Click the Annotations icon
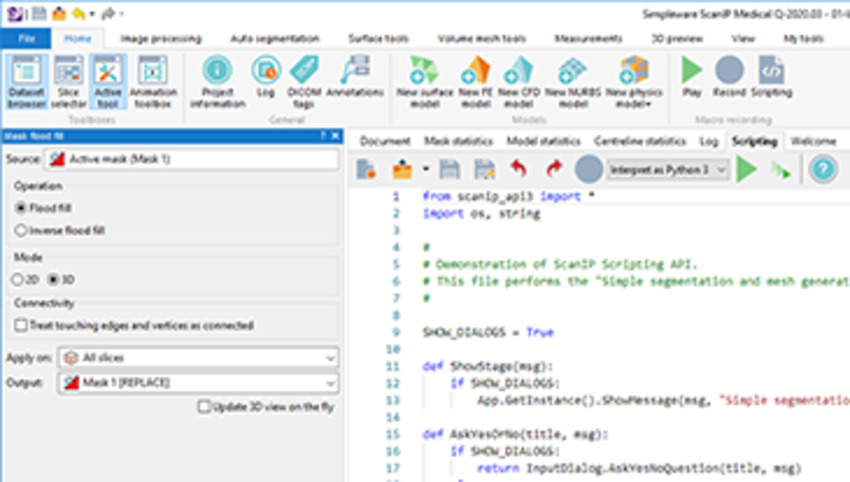 tap(354, 80)
